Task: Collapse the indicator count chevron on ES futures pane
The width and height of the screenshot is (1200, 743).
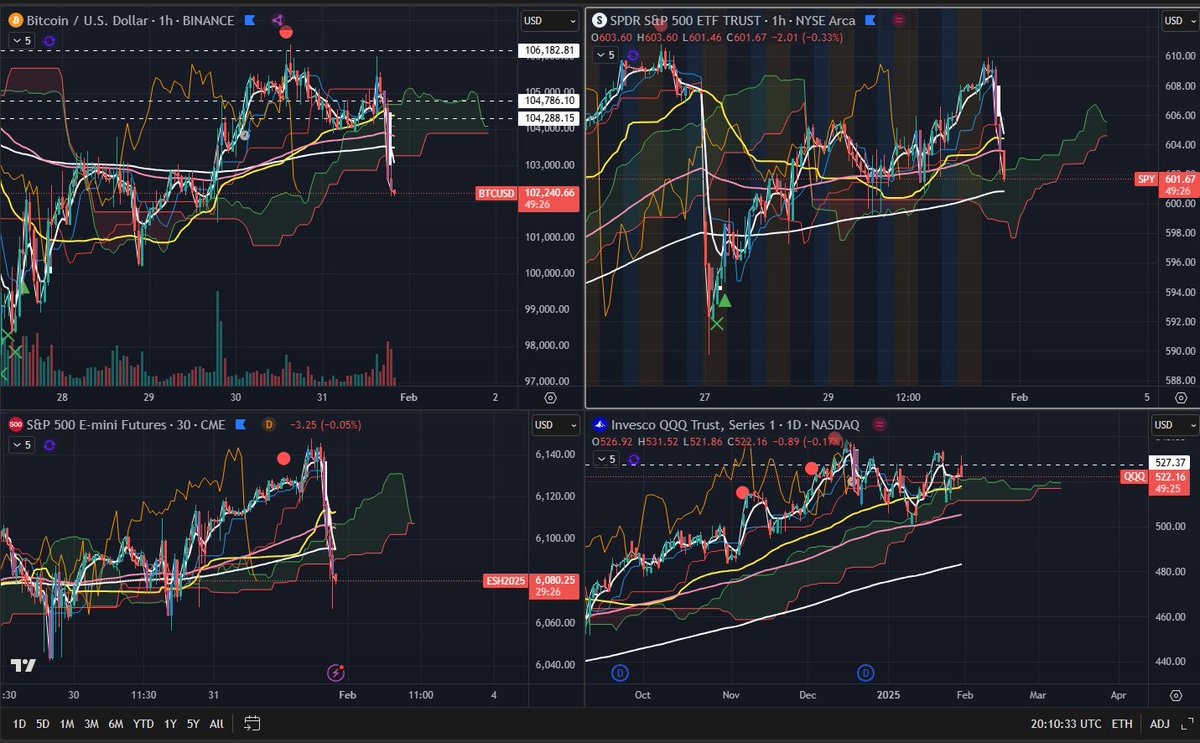Action: (x=18, y=445)
